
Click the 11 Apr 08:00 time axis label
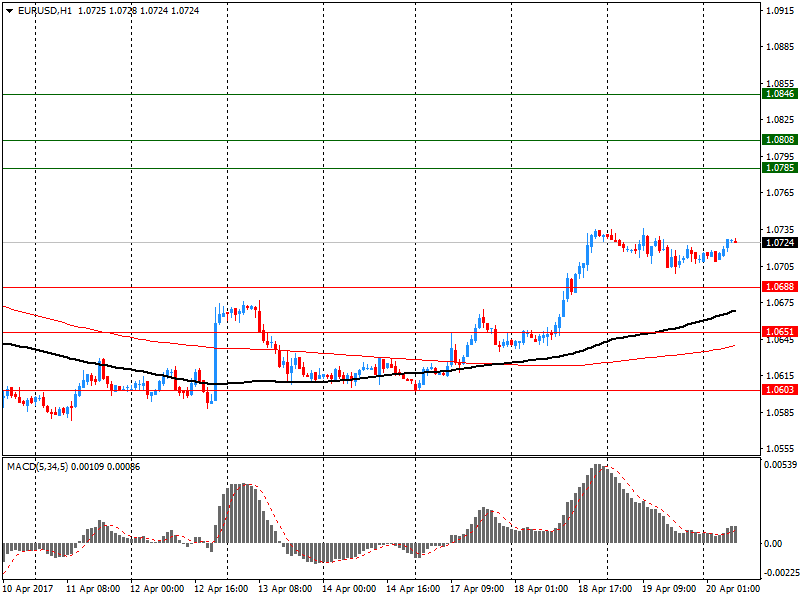[x=93, y=589]
